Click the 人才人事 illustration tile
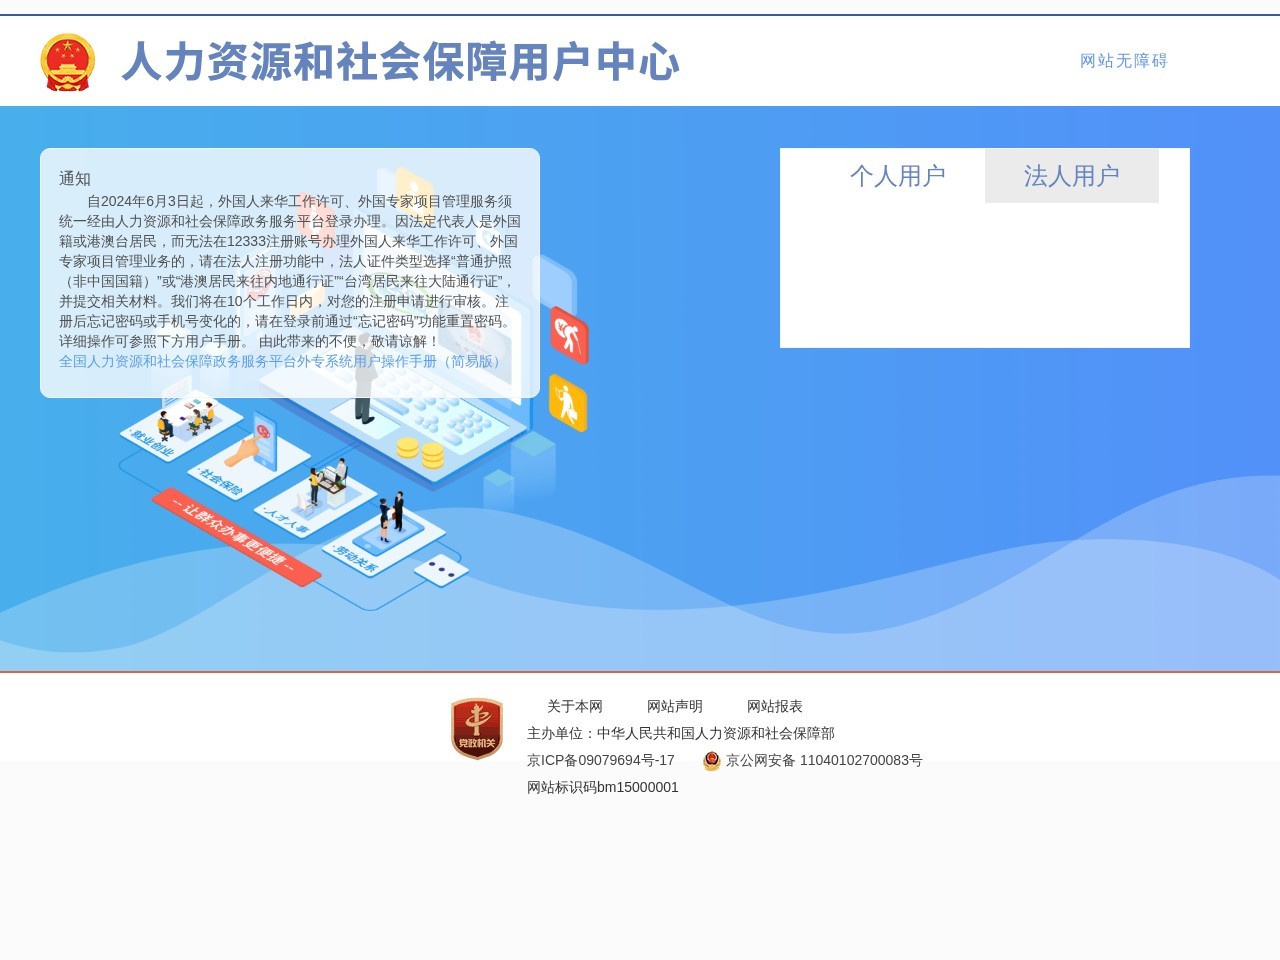Viewport: 1280px width, 960px height. [x=315, y=498]
